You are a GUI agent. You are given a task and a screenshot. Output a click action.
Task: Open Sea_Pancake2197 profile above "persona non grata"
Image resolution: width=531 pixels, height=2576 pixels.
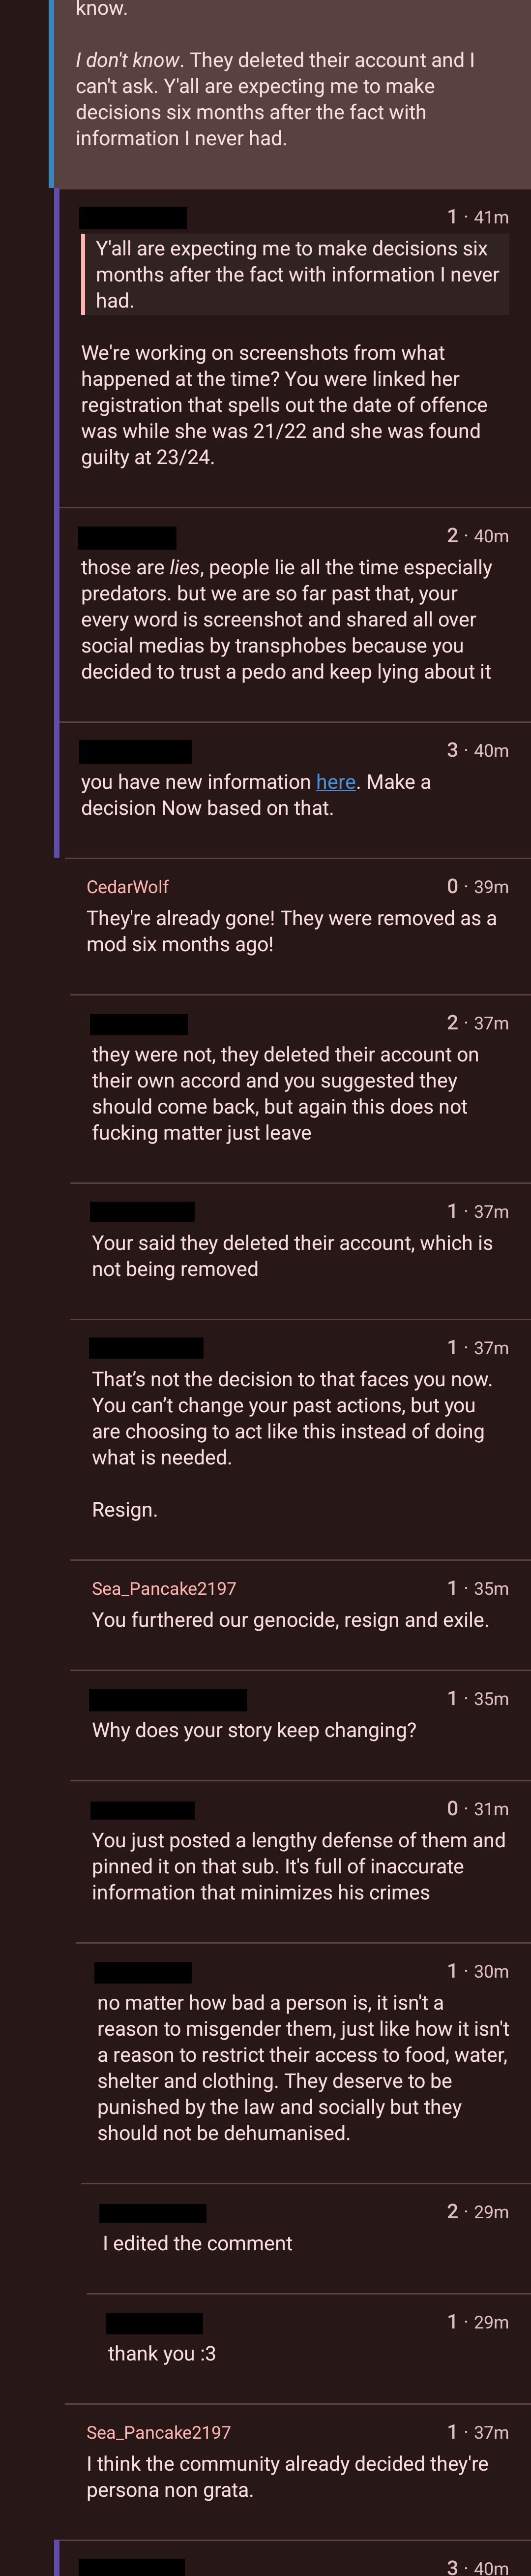tap(158, 2432)
